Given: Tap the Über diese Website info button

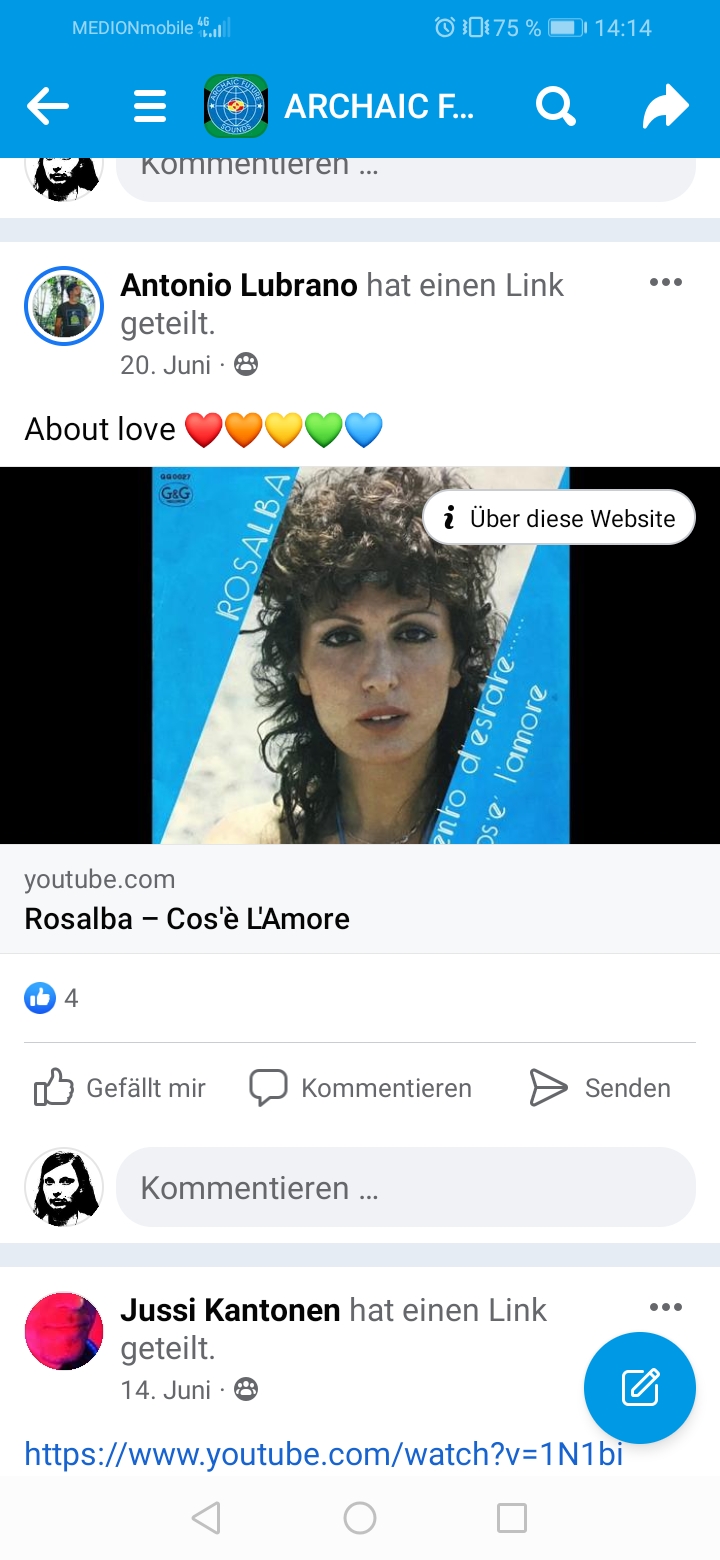Looking at the screenshot, I should (x=559, y=517).
